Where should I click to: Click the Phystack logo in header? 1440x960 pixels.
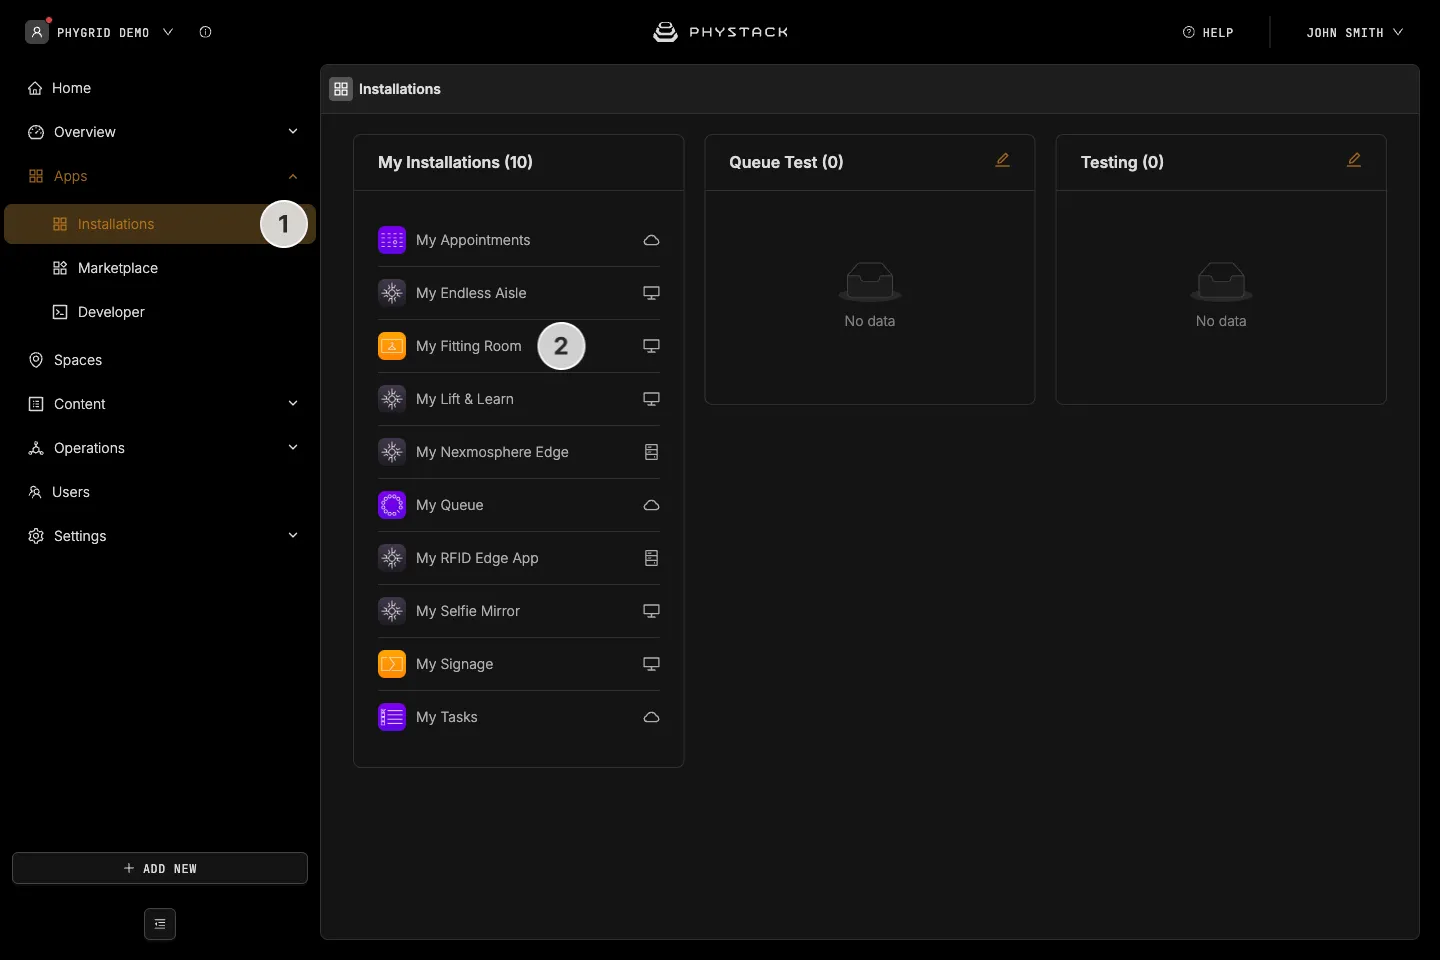721,32
